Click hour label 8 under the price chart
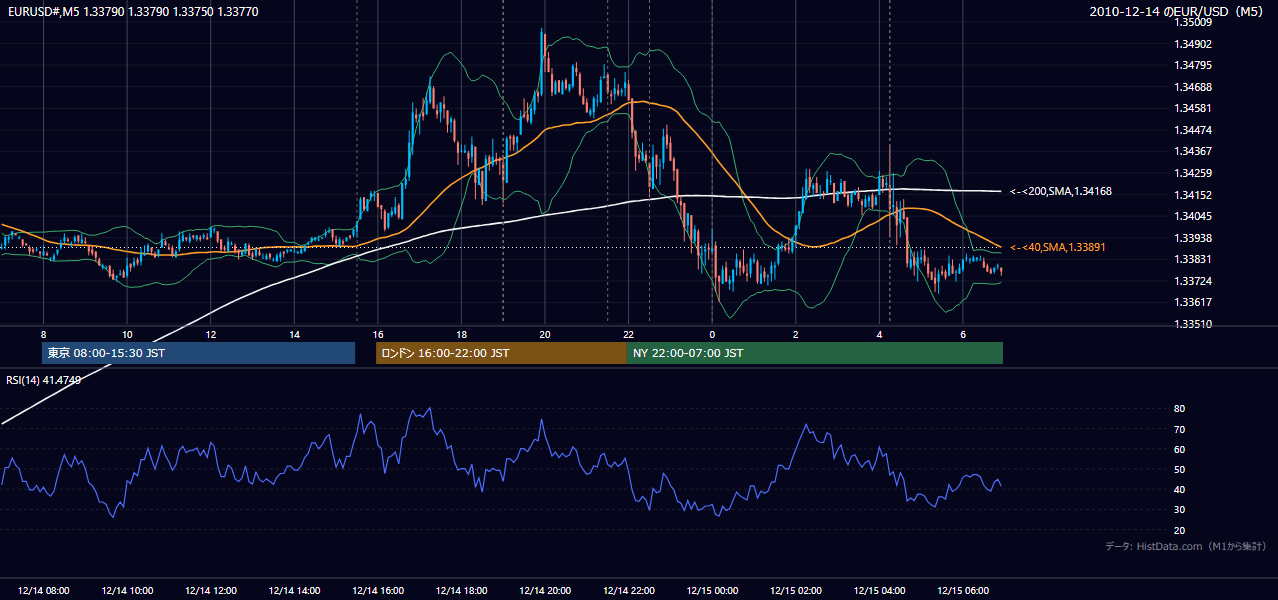Image resolution: width=1278 pixels, height=600 pixels. 43,334
